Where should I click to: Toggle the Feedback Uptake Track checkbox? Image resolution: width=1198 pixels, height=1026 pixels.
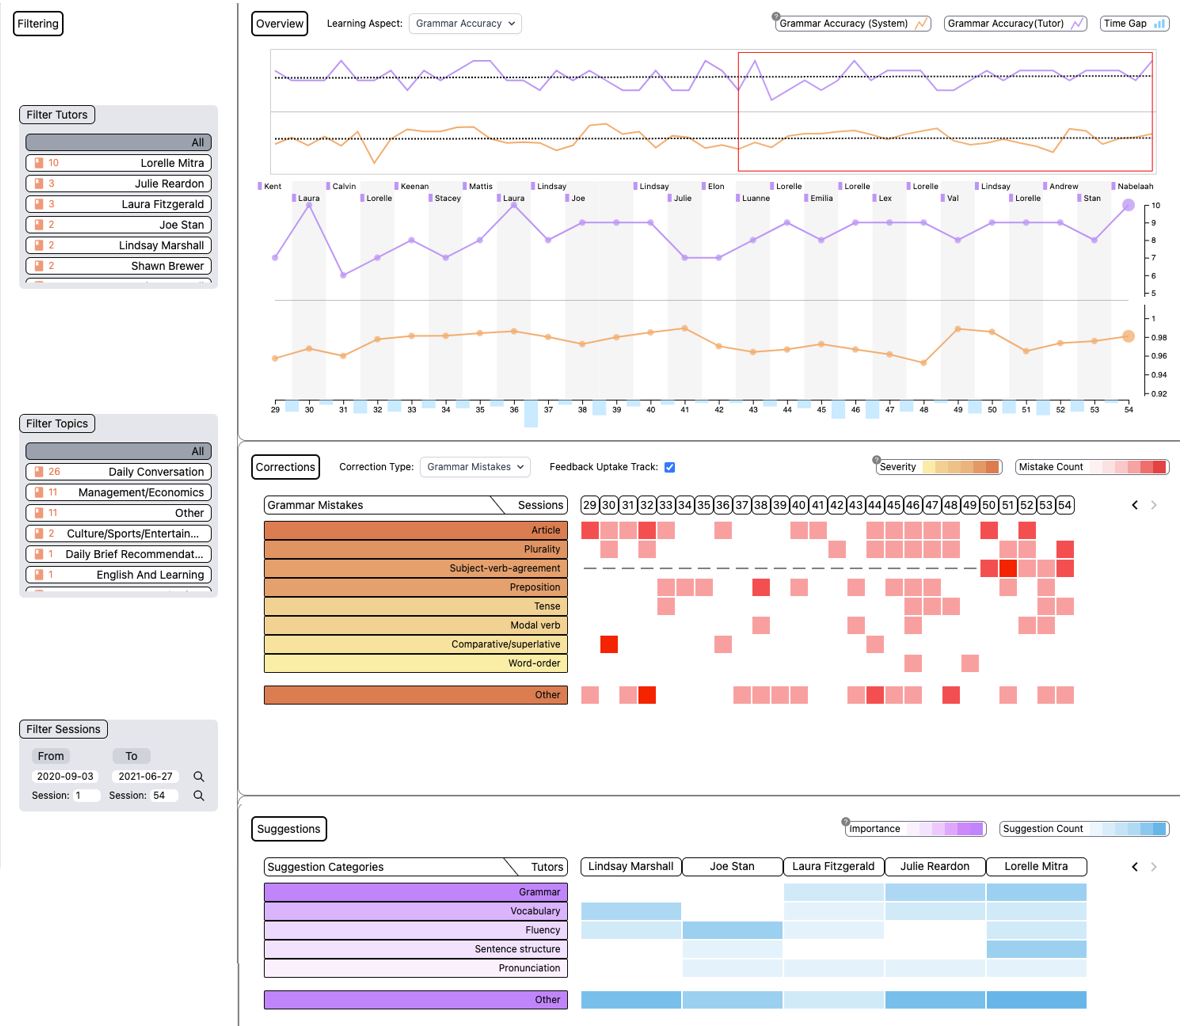coord(669,467)
